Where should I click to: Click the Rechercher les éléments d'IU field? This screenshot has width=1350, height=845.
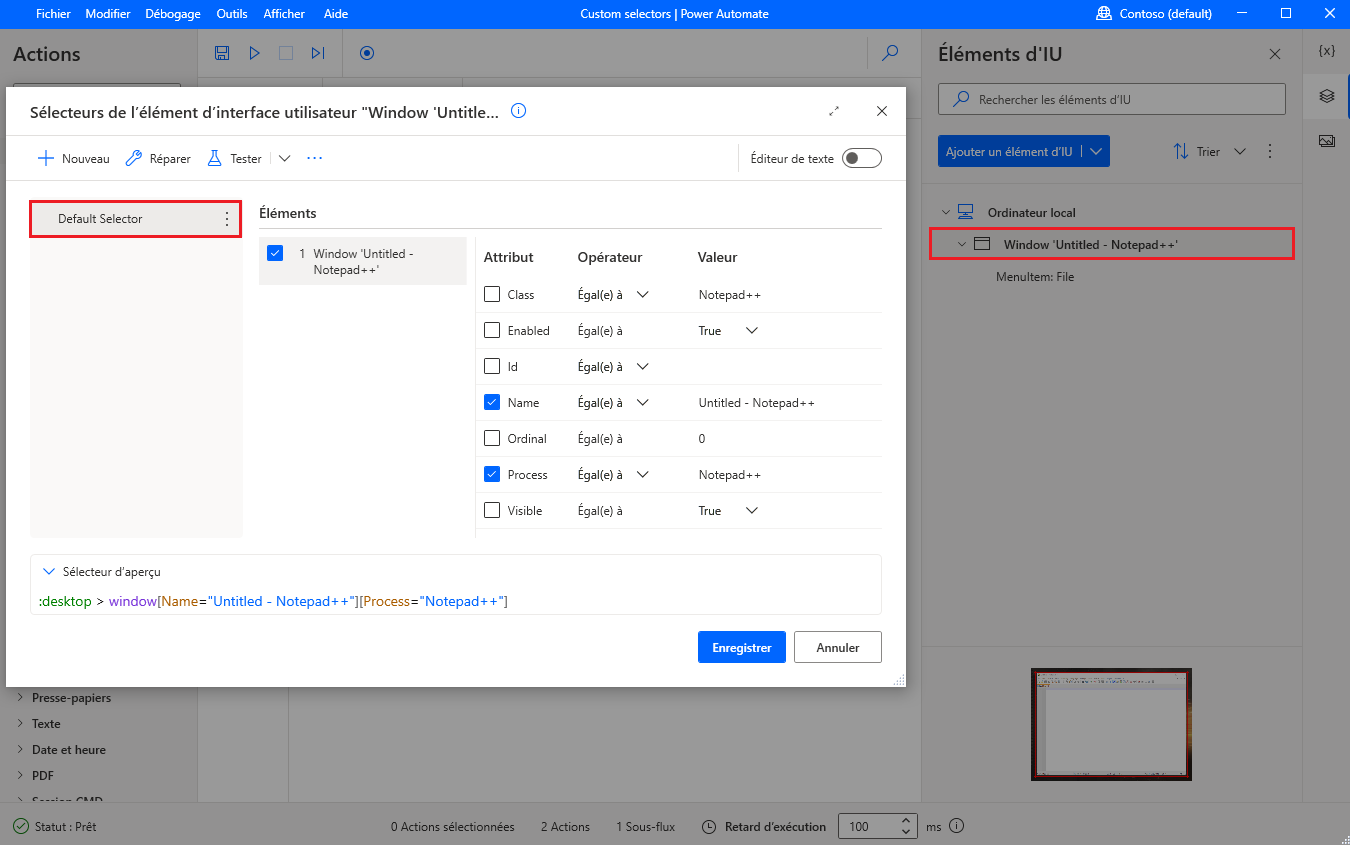tap(1111, 99)
